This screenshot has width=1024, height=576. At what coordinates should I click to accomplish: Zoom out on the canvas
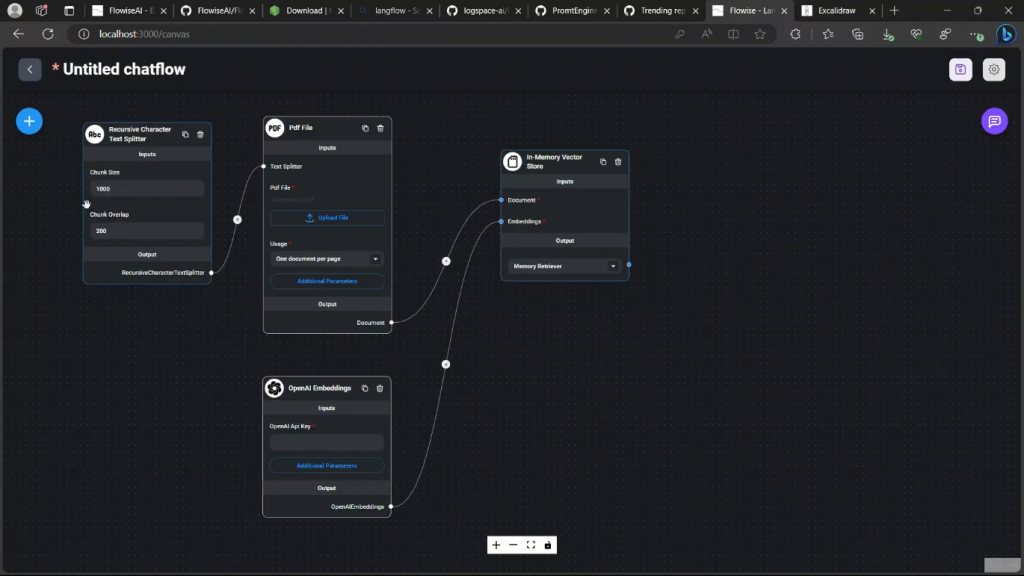(513, 545)
